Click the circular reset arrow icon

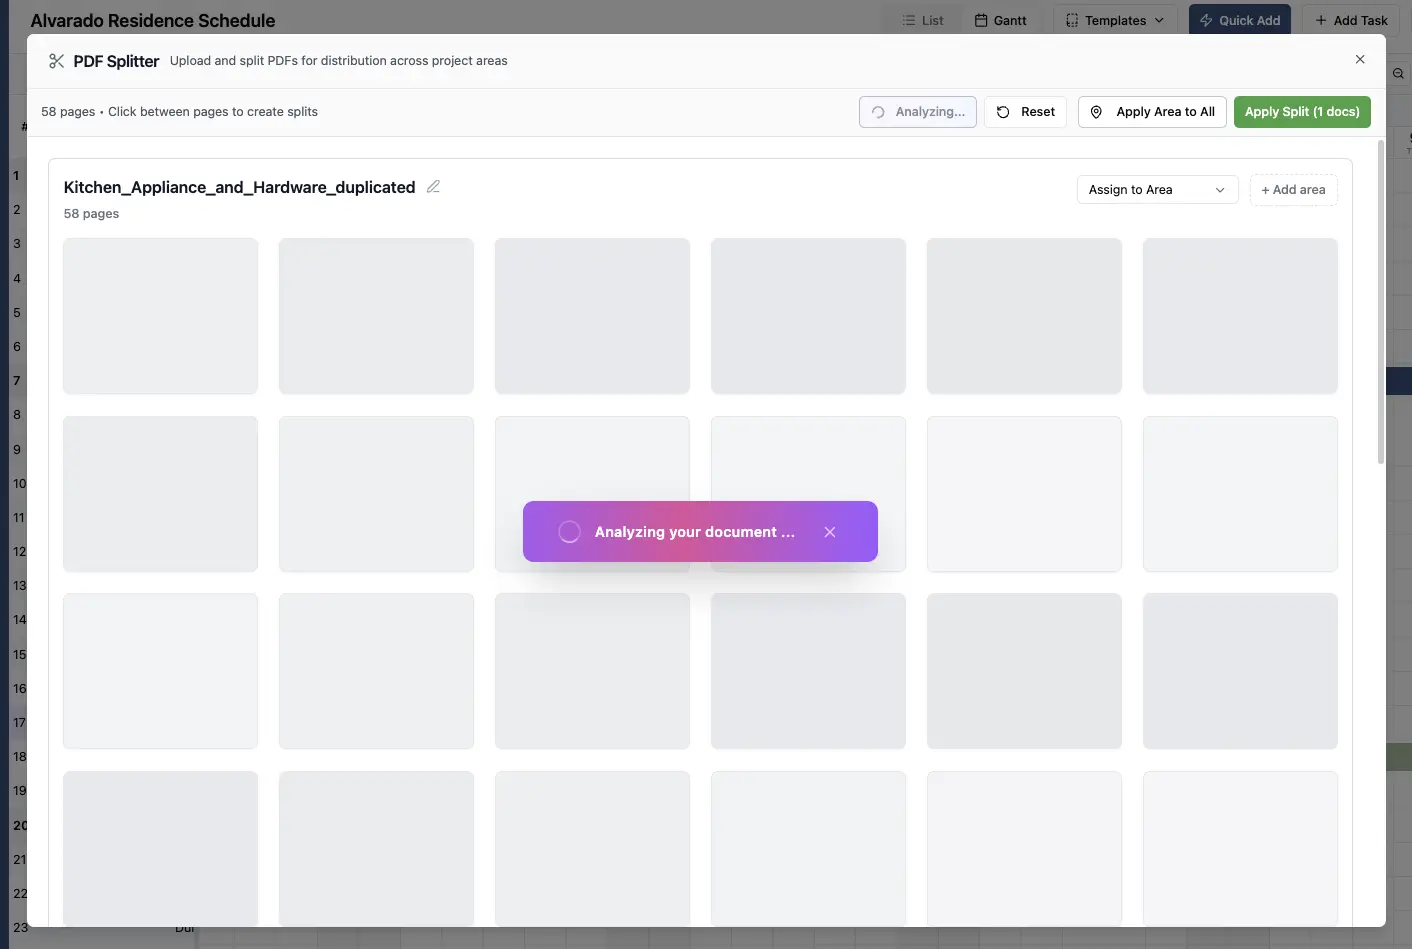(x=1001, y=112)
